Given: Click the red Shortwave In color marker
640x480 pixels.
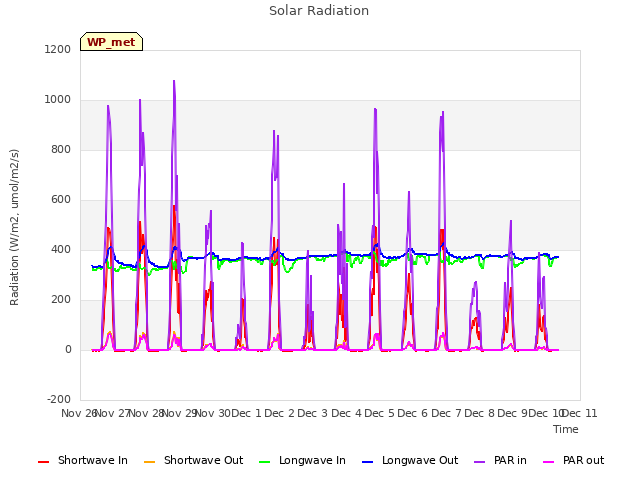Looking at the screenshot, I should coord(43,462).
